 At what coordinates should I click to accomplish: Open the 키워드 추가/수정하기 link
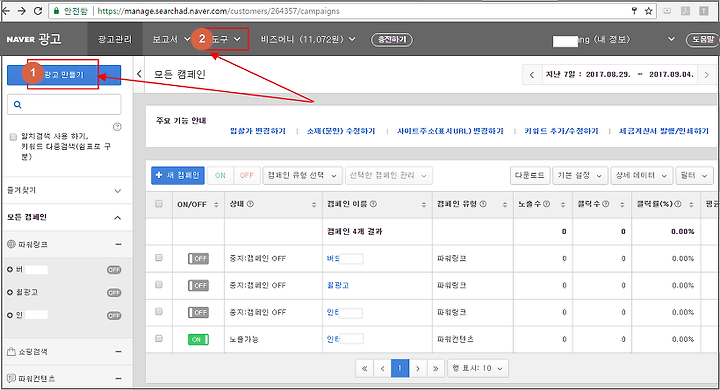[561, 131]
